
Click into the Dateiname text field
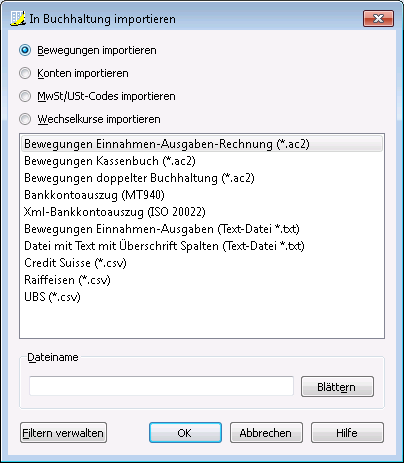pyautogui.click(x=161, y=386)
